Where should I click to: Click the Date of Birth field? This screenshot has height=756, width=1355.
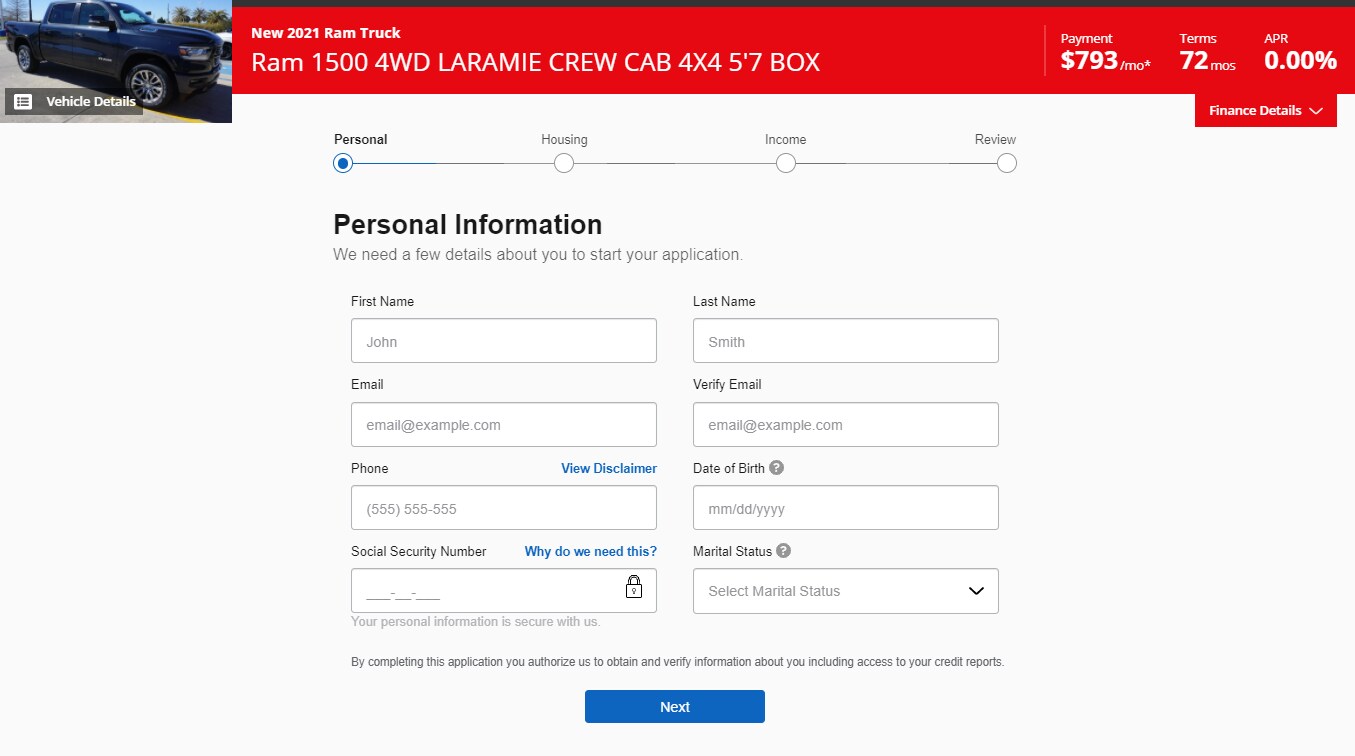[846, 508]
